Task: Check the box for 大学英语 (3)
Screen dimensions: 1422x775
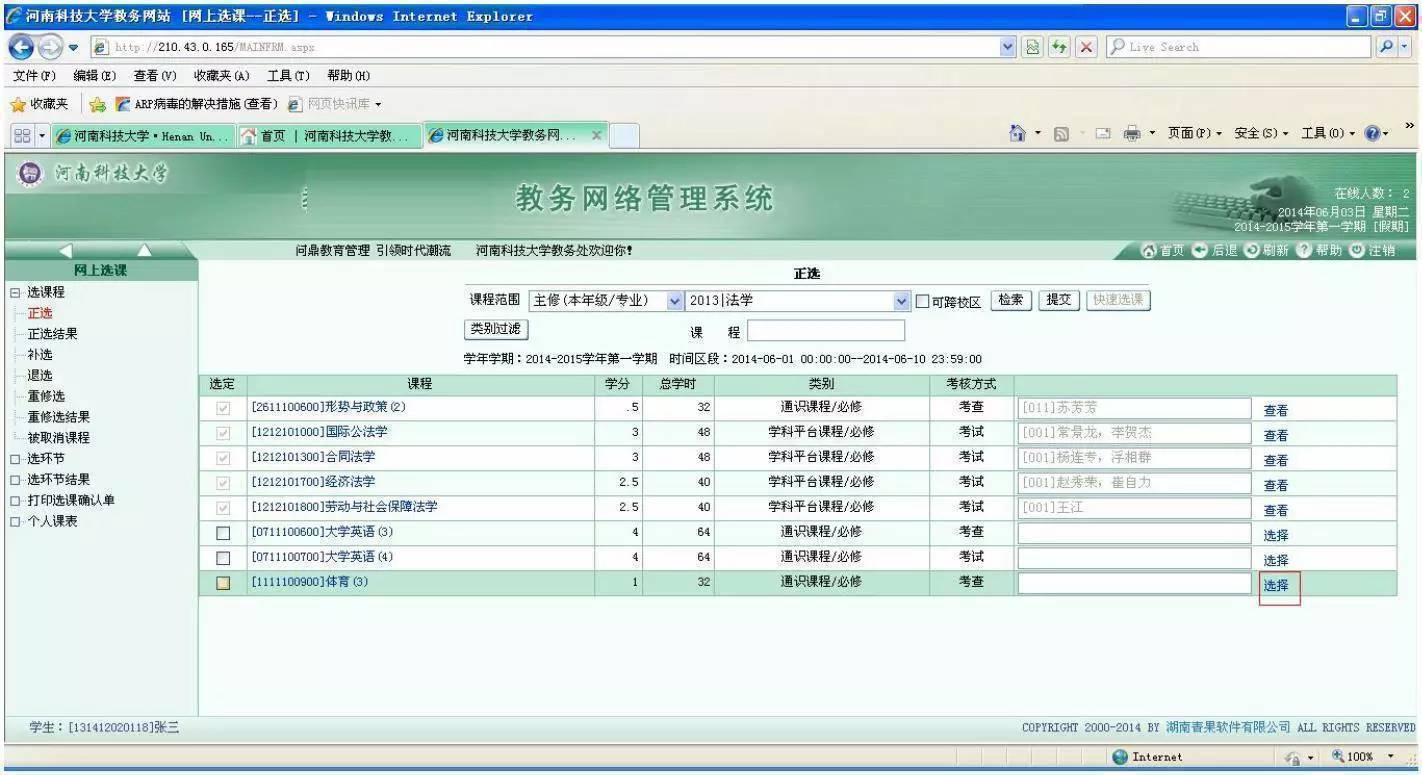Action: [x=223, y=532]
